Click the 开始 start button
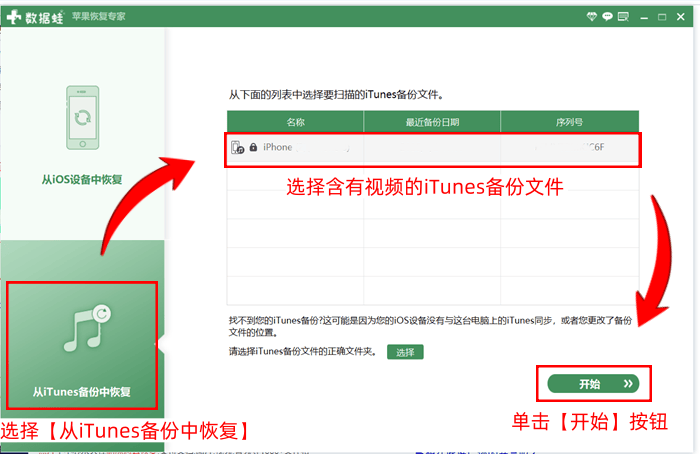This screenshot has height=454, width=700. pyautogui.click(x=593, y=384)
